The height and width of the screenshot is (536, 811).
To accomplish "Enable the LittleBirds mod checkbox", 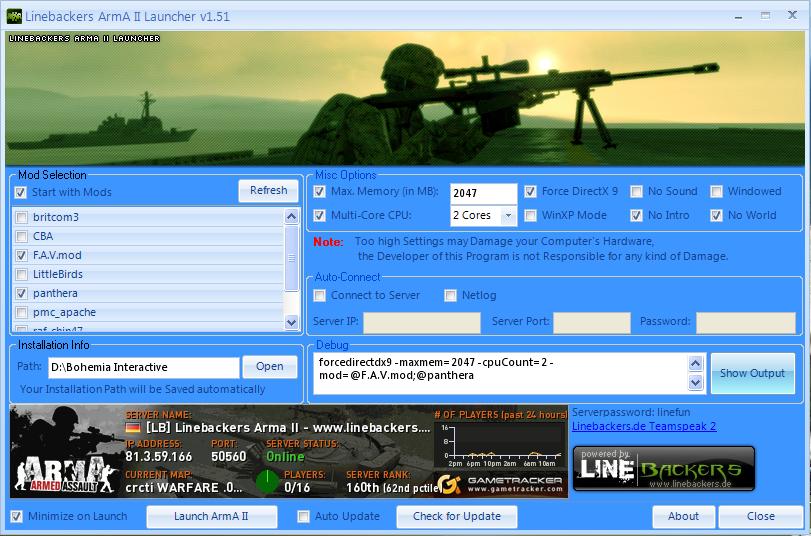I will coord(21,274).
